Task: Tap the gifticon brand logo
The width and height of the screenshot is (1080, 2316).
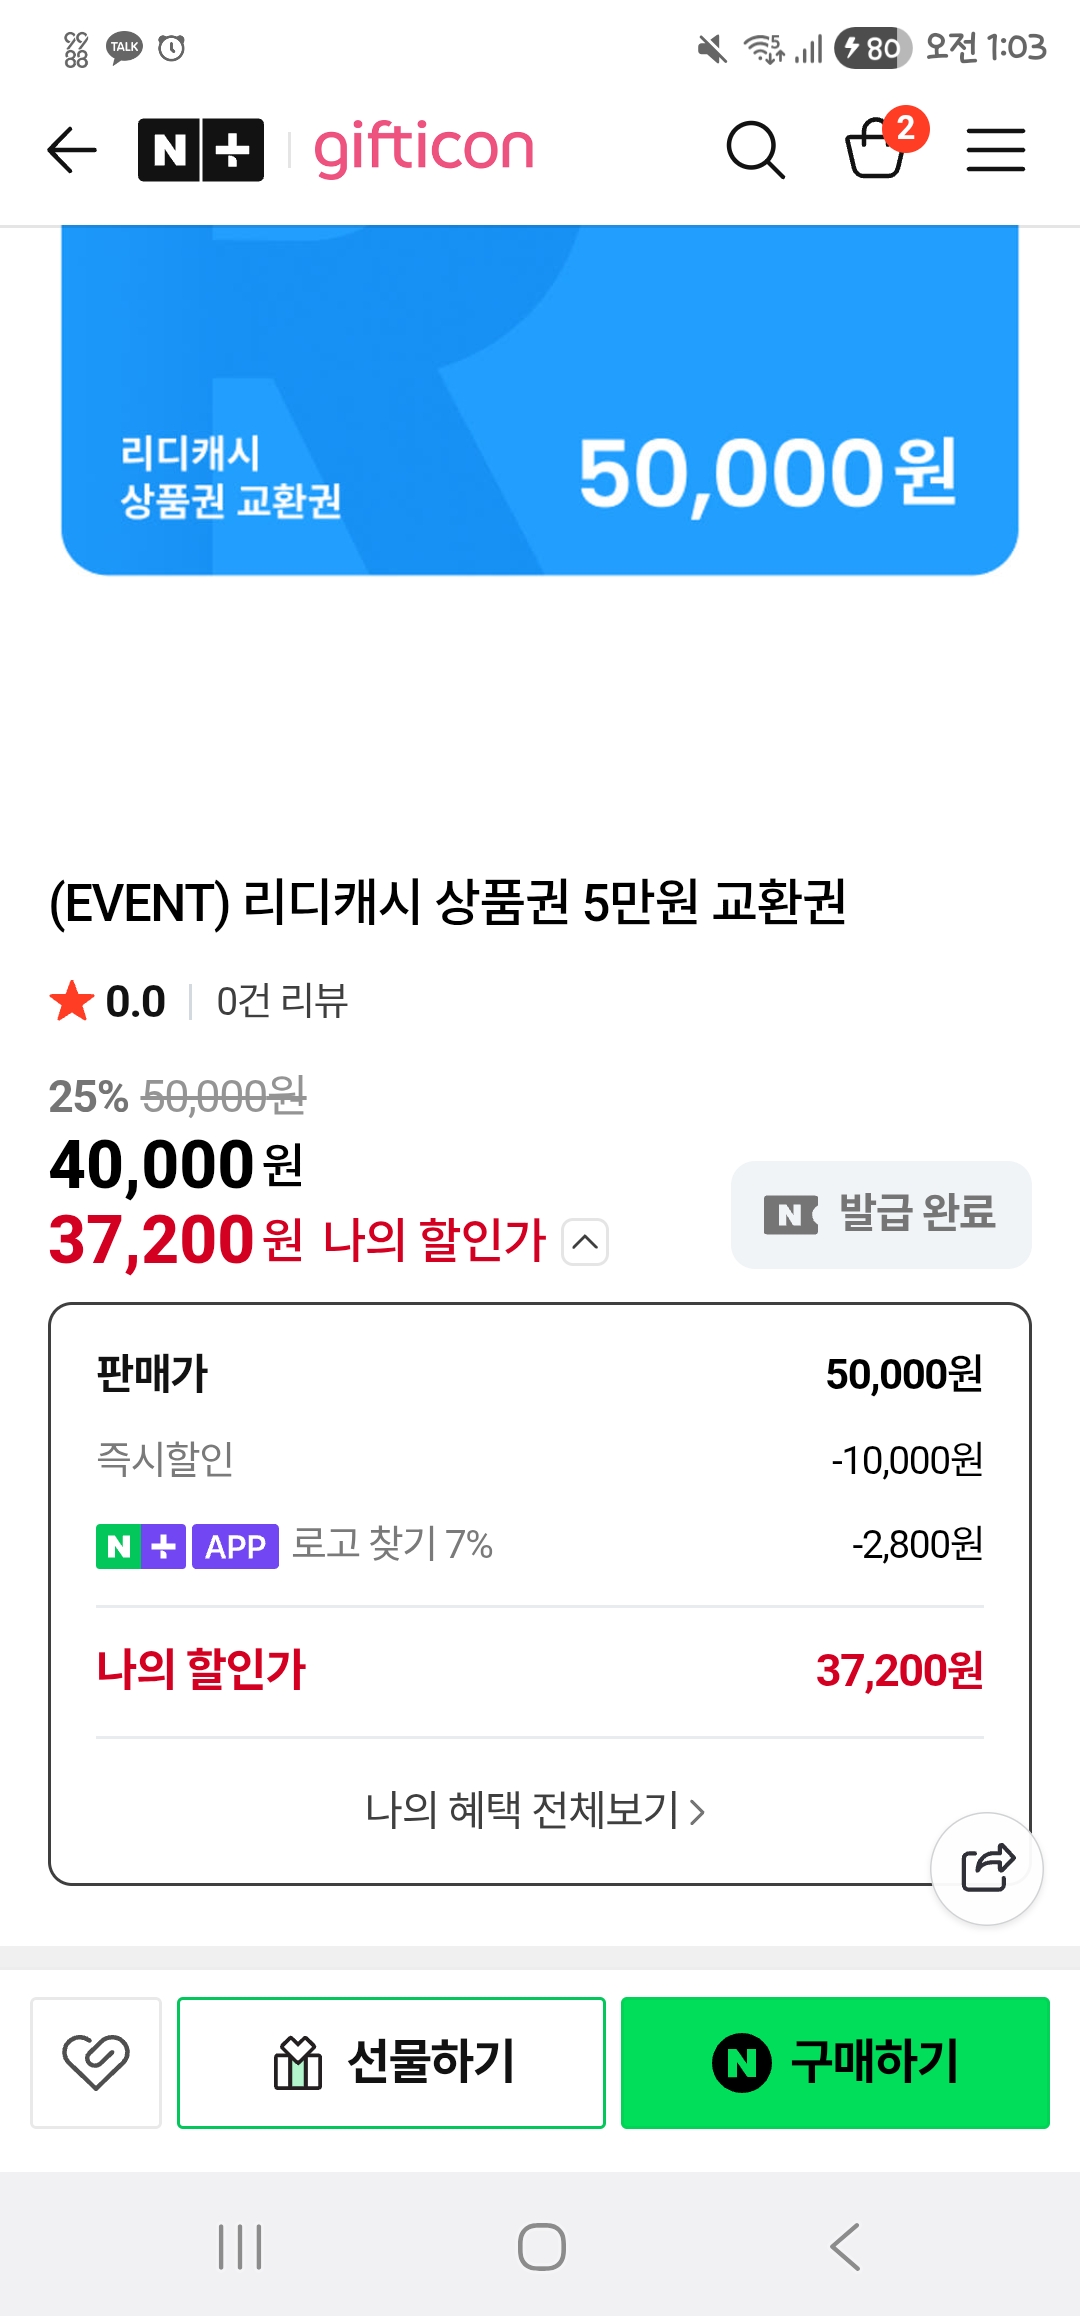Action: click(424, 150)
